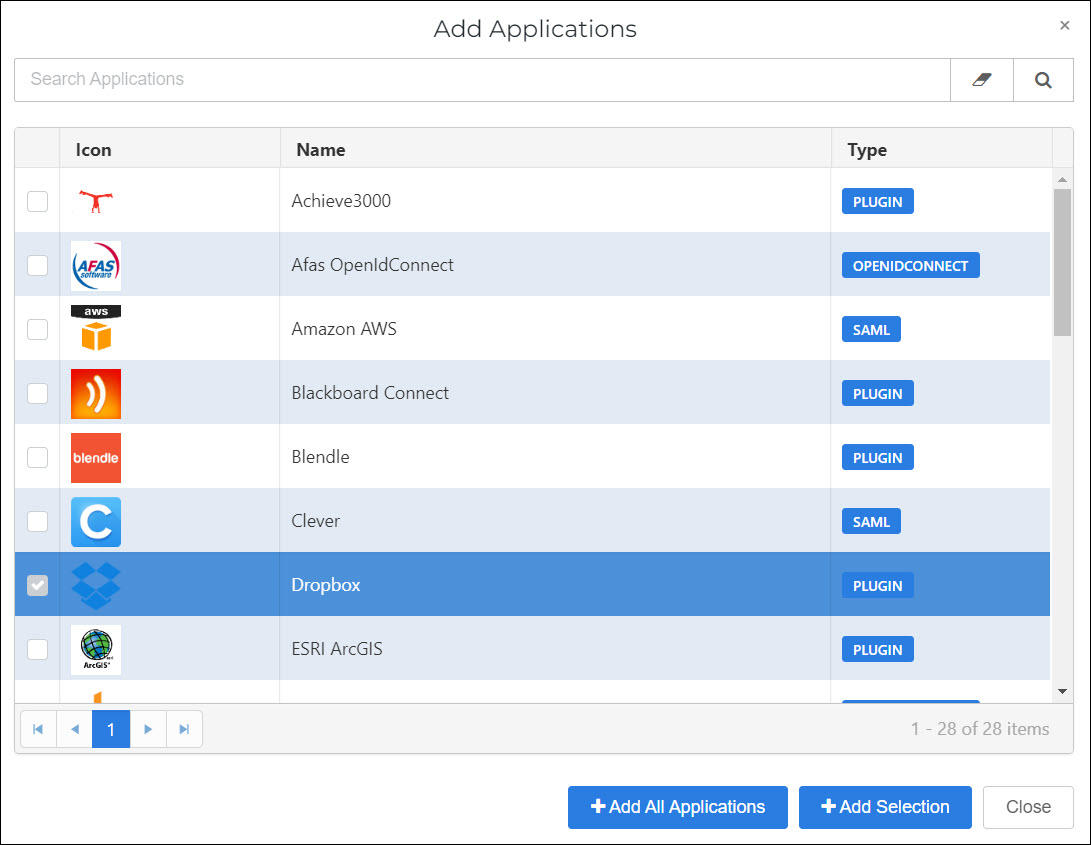1091x845 pixels.
Task: Select the Amazon AWS name text
Action: tap(344, 329)
